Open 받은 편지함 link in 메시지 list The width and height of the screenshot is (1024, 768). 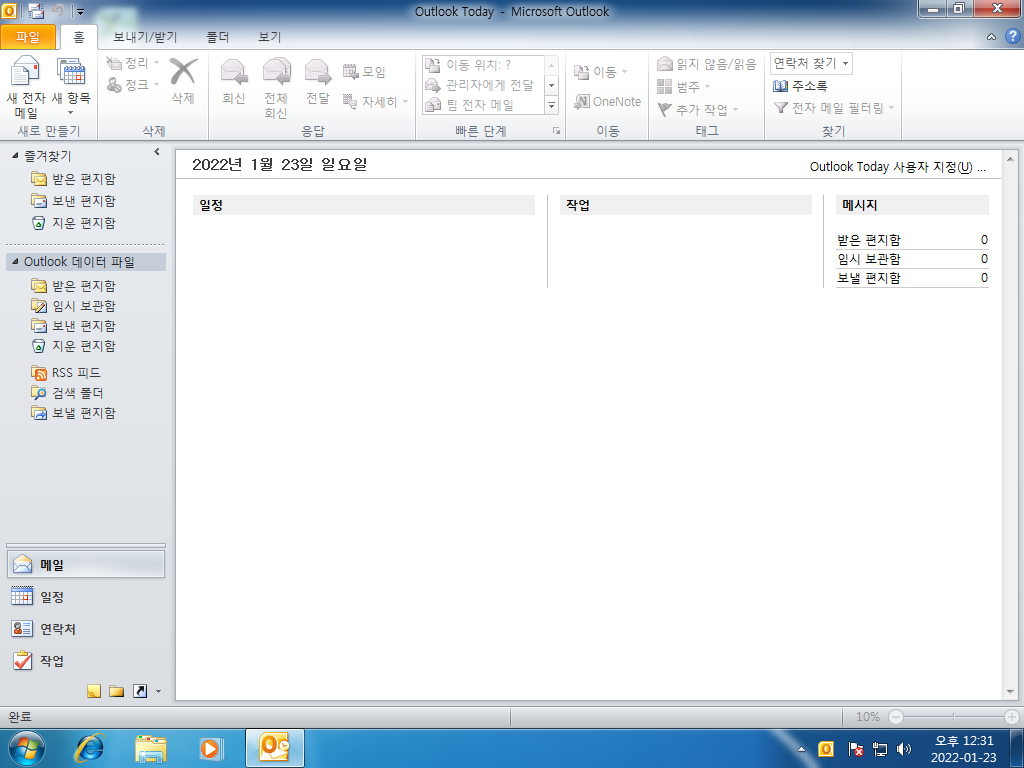coord(869,240)
